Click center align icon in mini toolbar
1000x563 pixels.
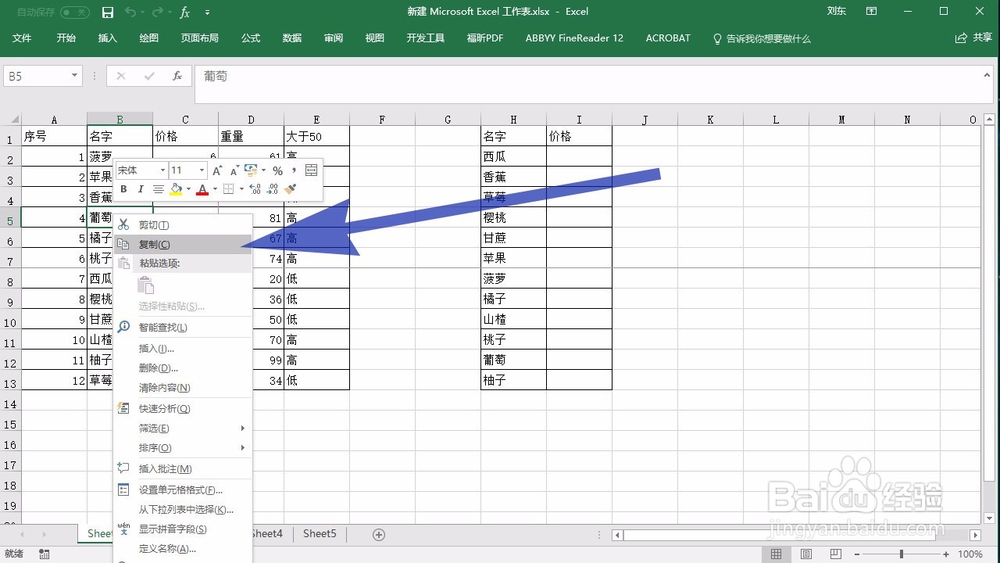coord(158,189)
